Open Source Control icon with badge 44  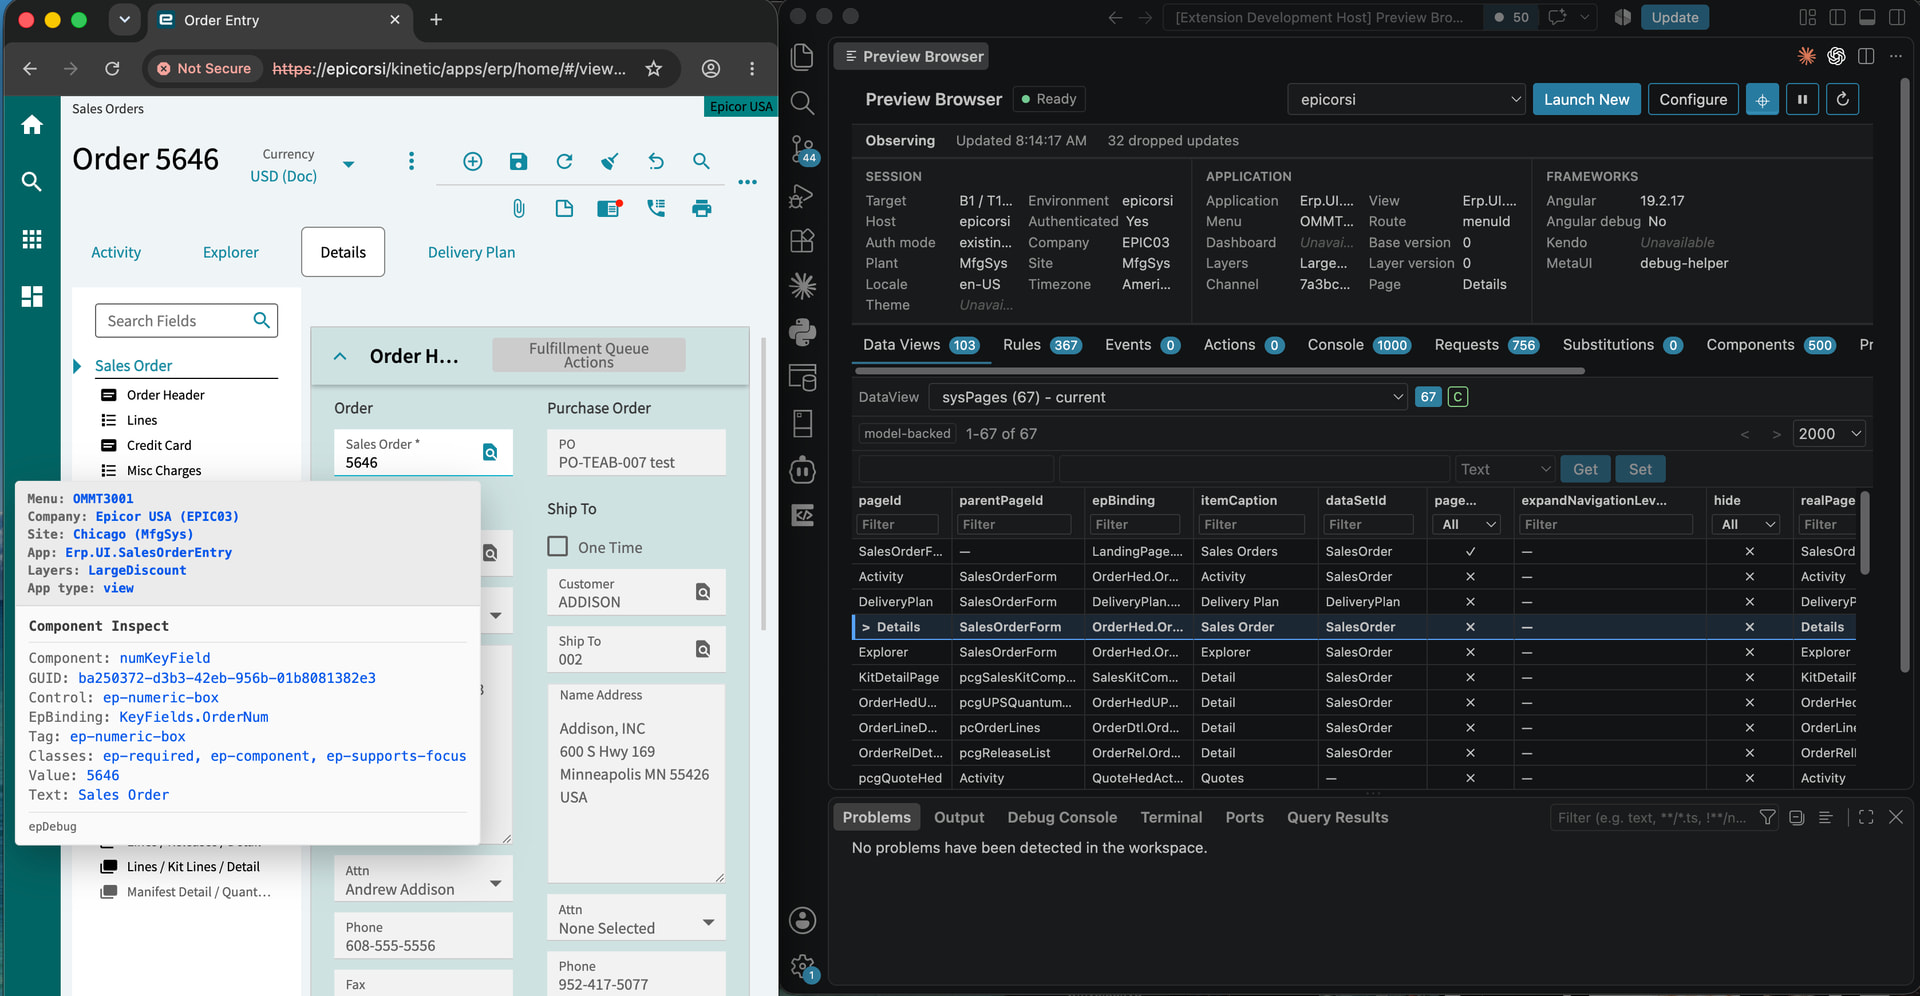point(802,150)
